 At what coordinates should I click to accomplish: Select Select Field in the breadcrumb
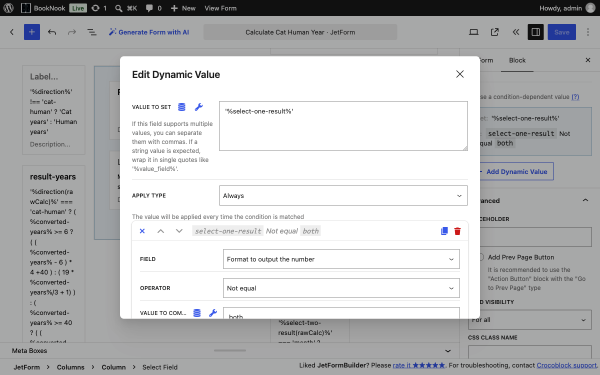(160, 367)
